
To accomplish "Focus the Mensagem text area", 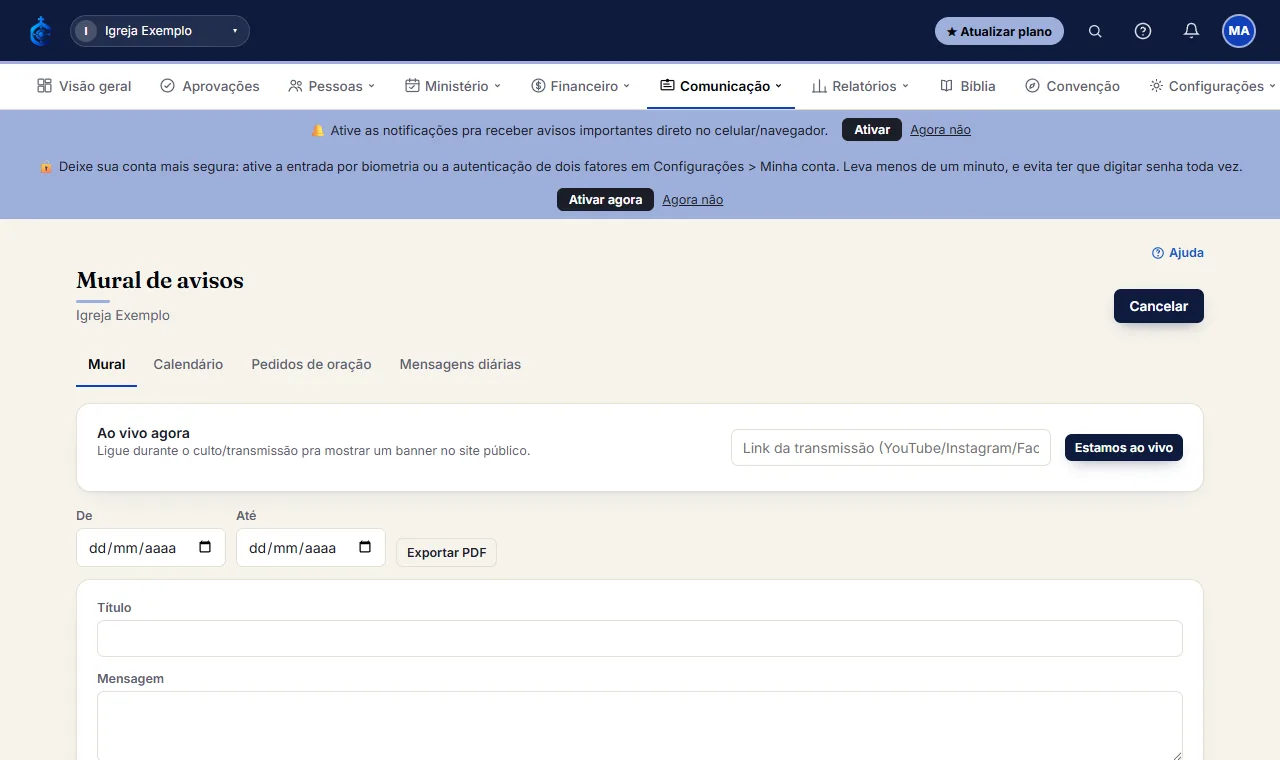I will pyautogui.click(x=640, y=726).
